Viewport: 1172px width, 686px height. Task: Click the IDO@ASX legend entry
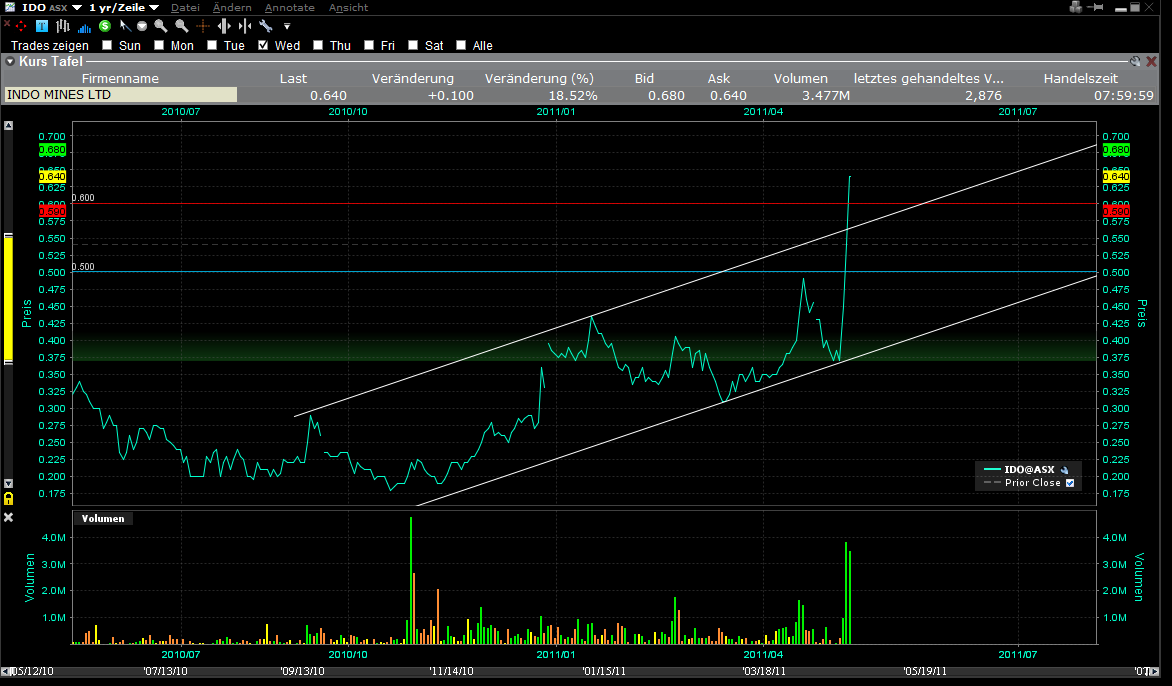pyautogui.click(x=1029, y=470)
